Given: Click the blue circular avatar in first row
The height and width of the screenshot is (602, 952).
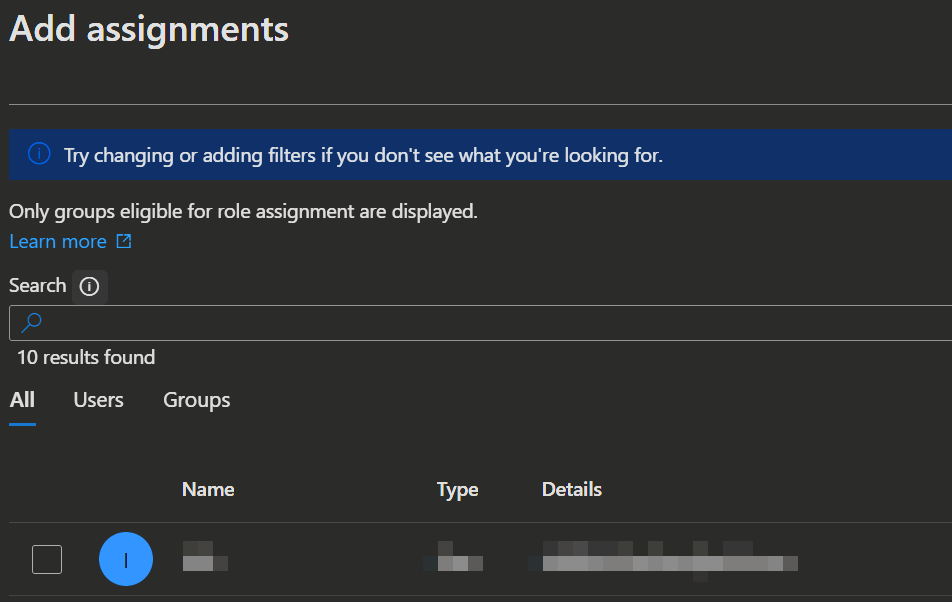Looking at the screenshot, I should [126, 560].
